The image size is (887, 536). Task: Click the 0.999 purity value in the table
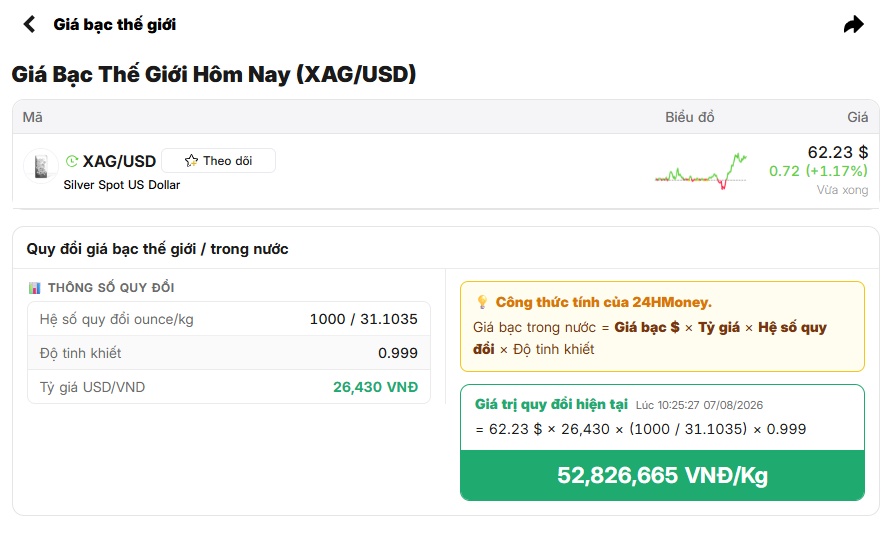[398, 353]
